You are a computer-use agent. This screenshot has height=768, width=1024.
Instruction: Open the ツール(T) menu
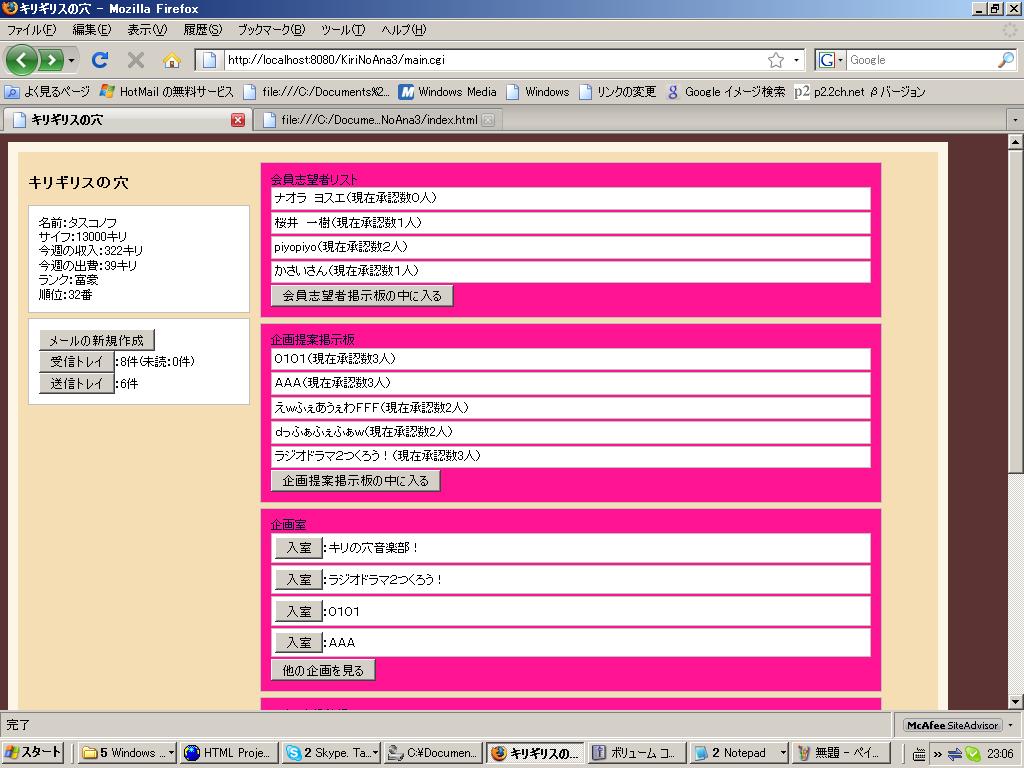(343, 29)
